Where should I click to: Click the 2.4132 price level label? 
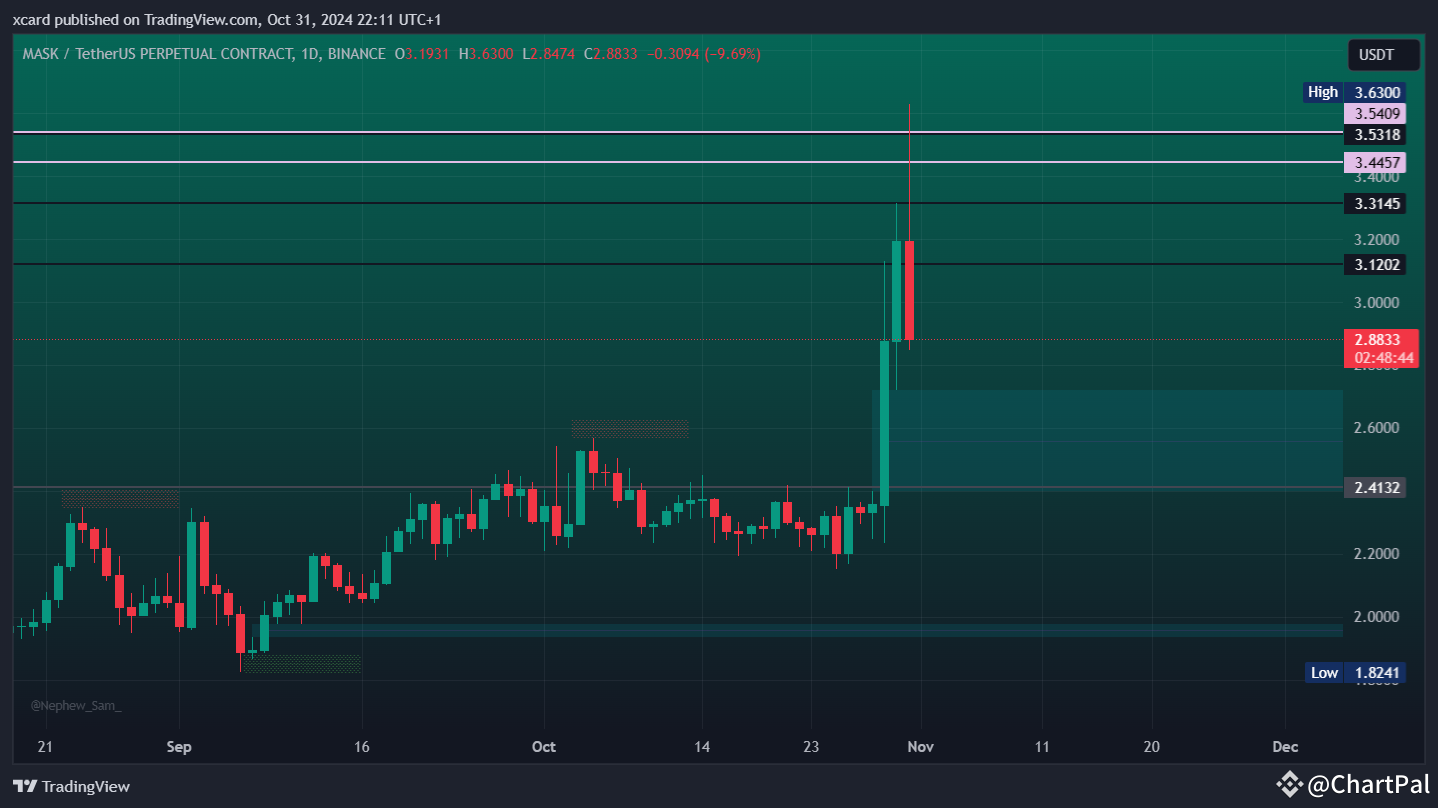point(1375,488)
